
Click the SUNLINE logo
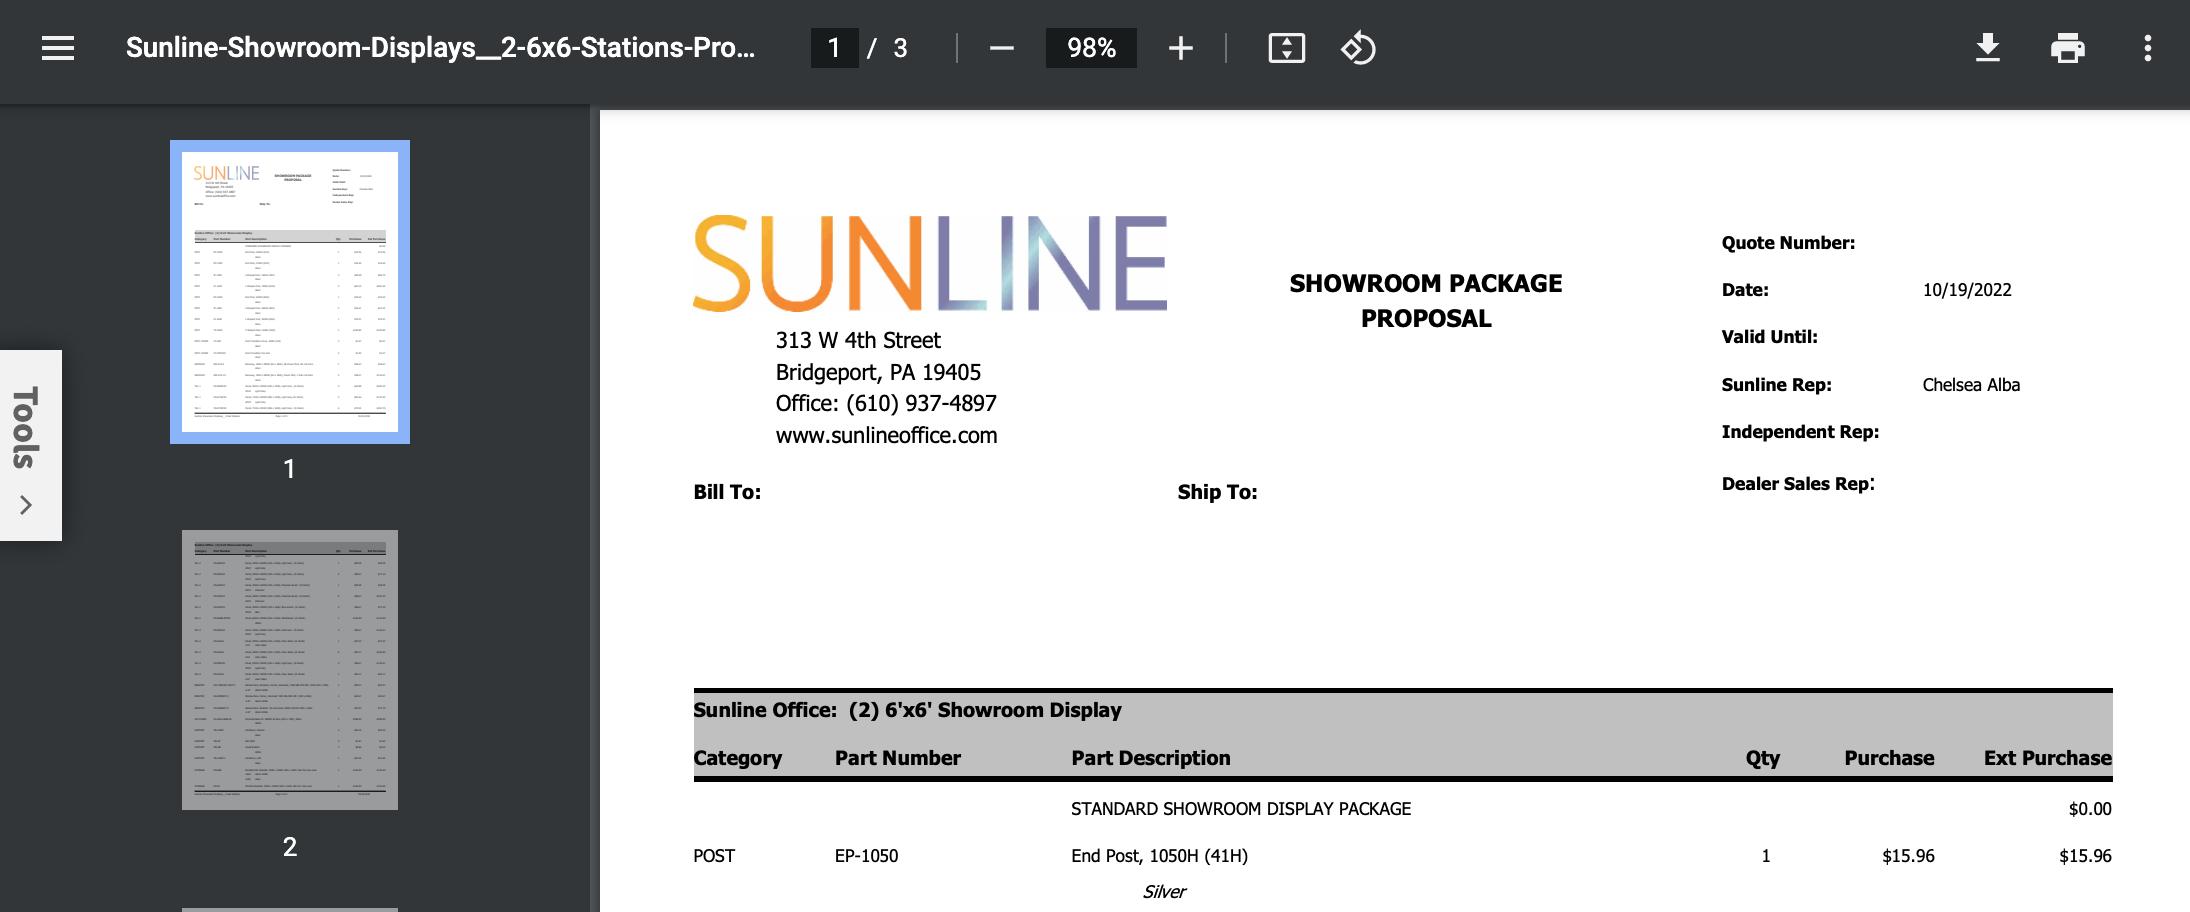(930, 263)
